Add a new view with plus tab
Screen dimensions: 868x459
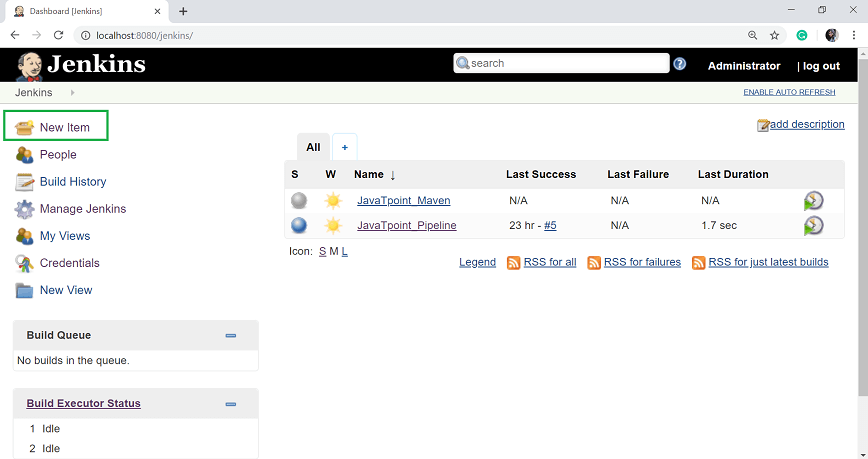[x=345, y=147]
